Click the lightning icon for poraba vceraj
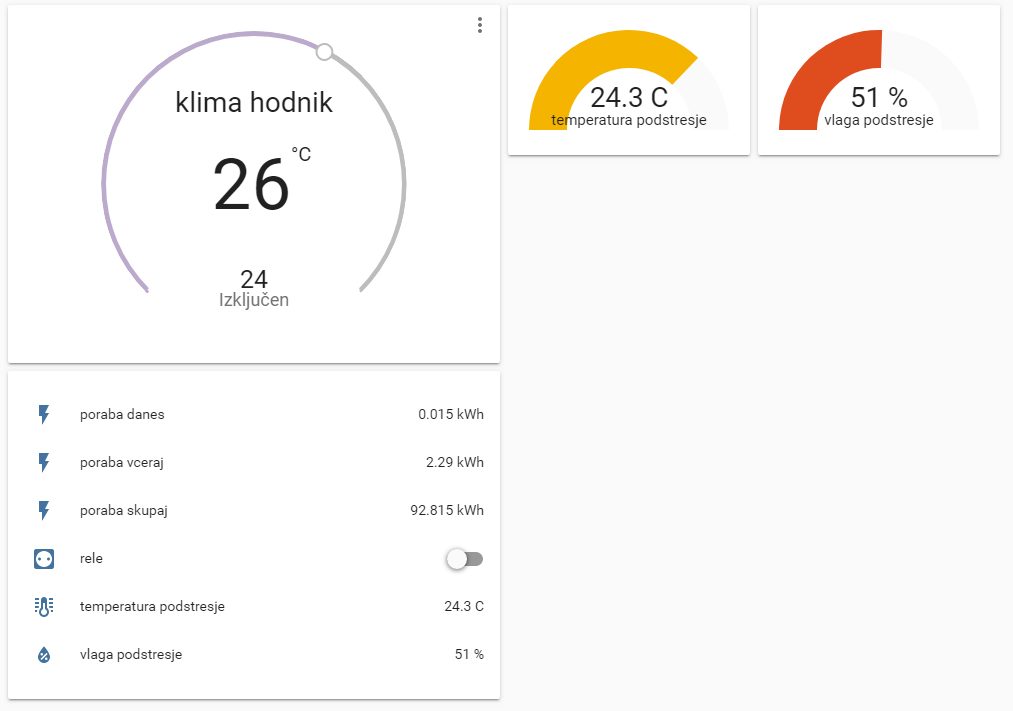The height and width of the screenshot is (711, 1013). 43,462
